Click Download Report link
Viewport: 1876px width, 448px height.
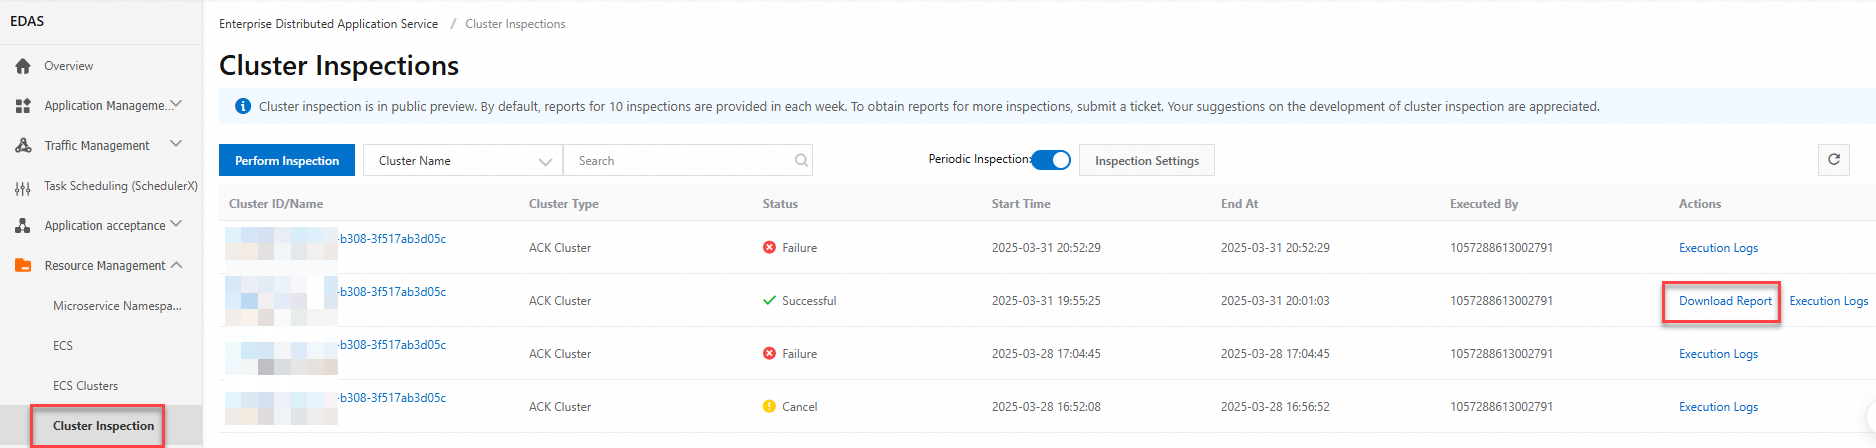pyautogui.click(x=1725, y=300)
